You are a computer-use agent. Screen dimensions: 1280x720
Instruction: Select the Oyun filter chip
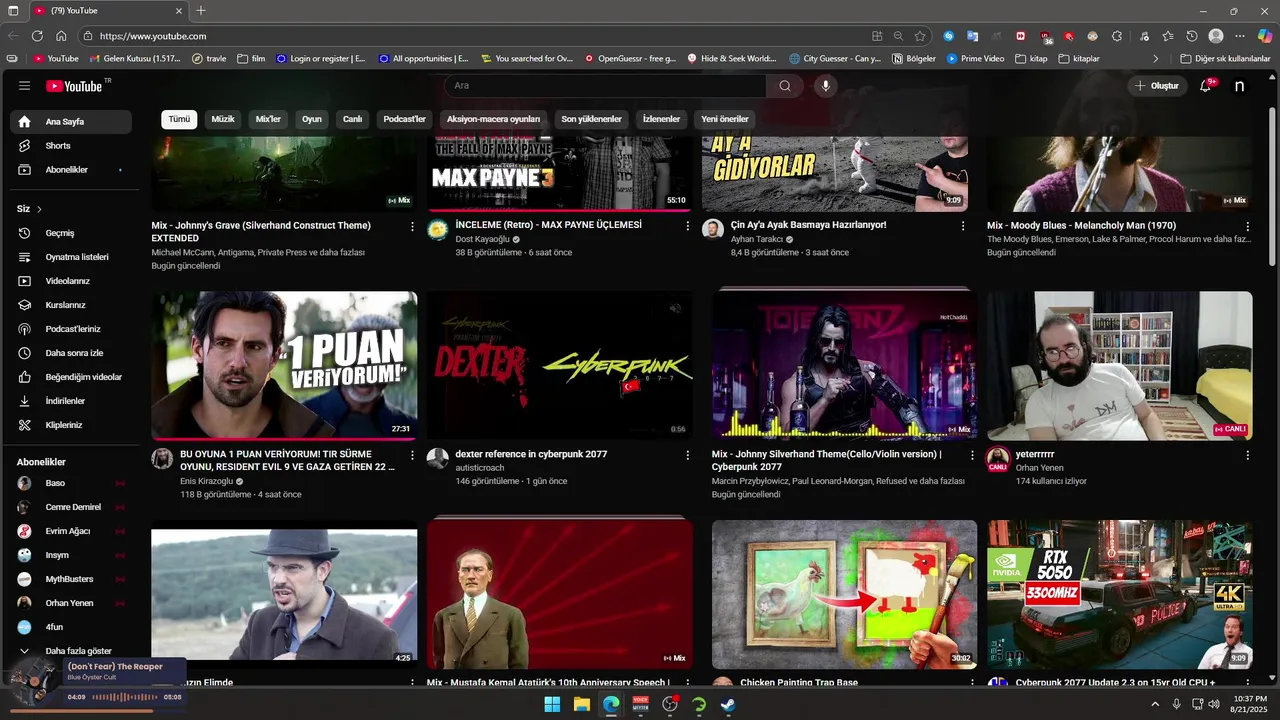coord(312,119)
